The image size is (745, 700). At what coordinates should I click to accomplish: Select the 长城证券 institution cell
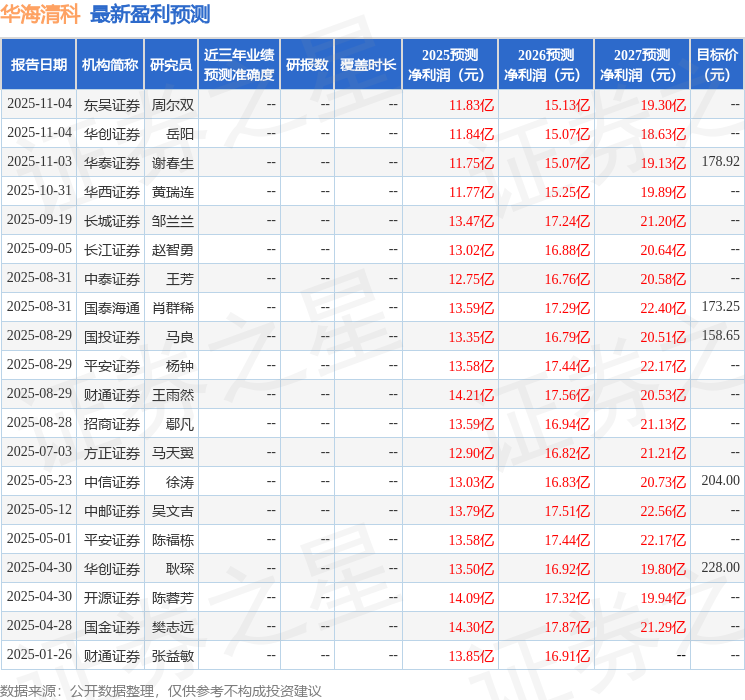click(x=112, y=221)
